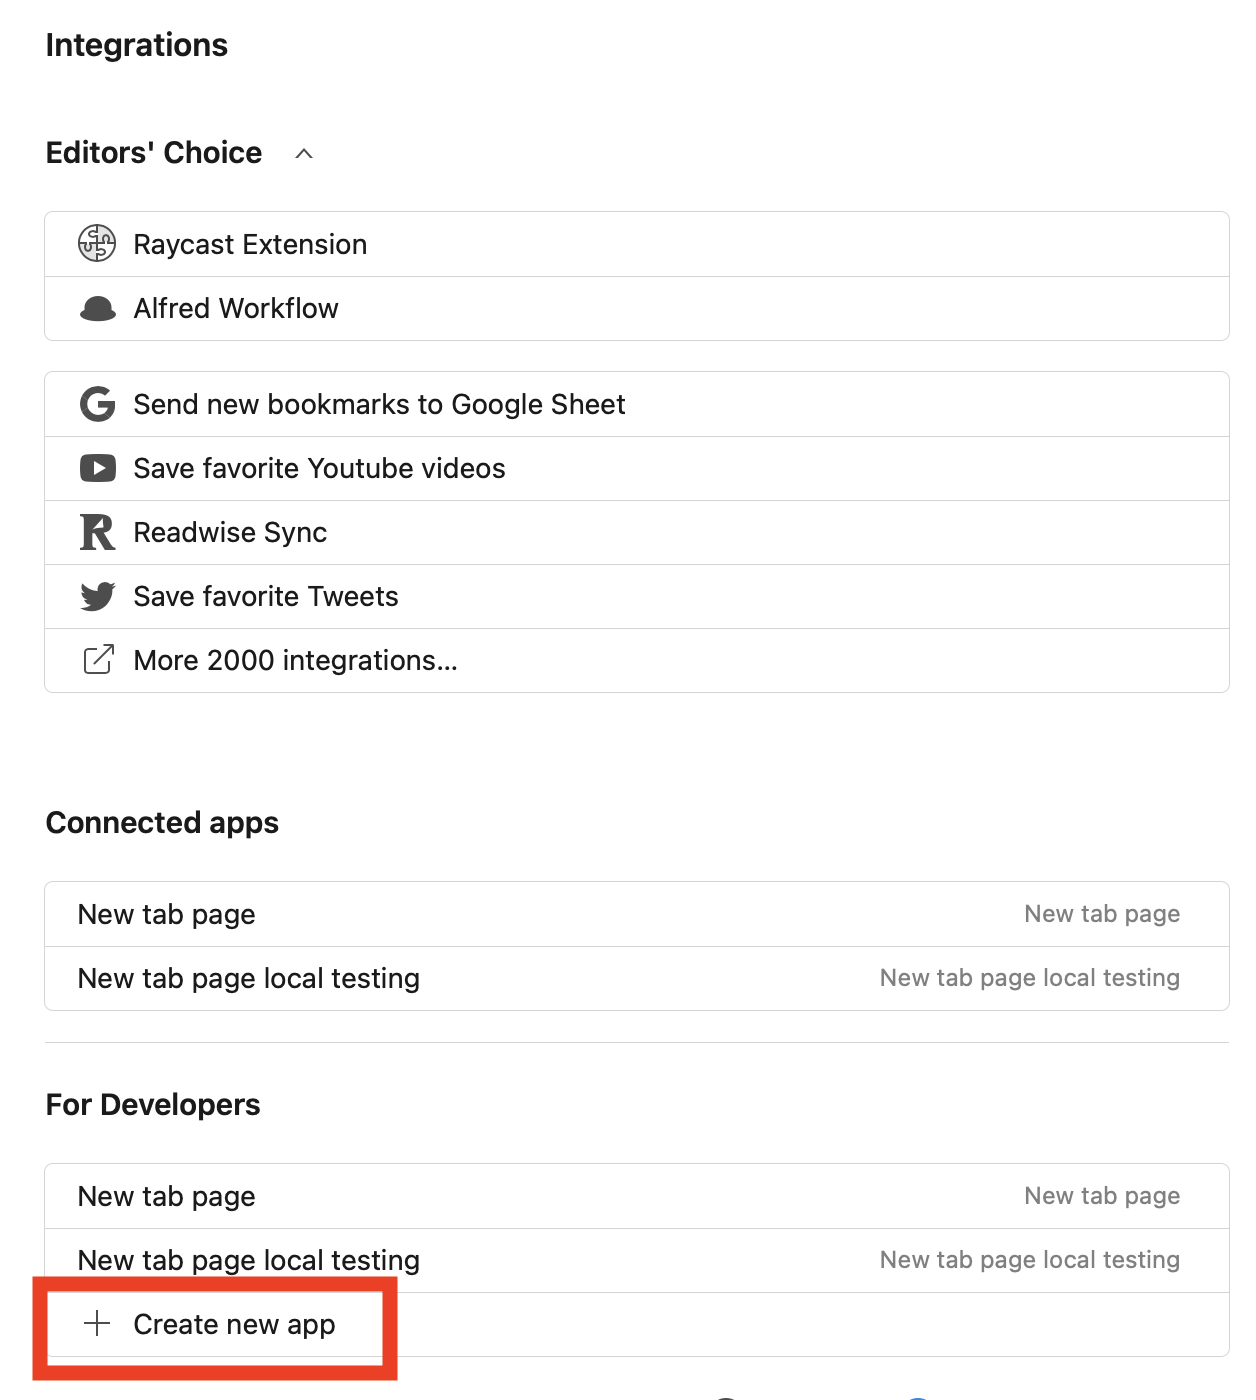Open connected app New tab page local testing
This screenshot has height=1400, width=1256.
(x=249, y=978)
